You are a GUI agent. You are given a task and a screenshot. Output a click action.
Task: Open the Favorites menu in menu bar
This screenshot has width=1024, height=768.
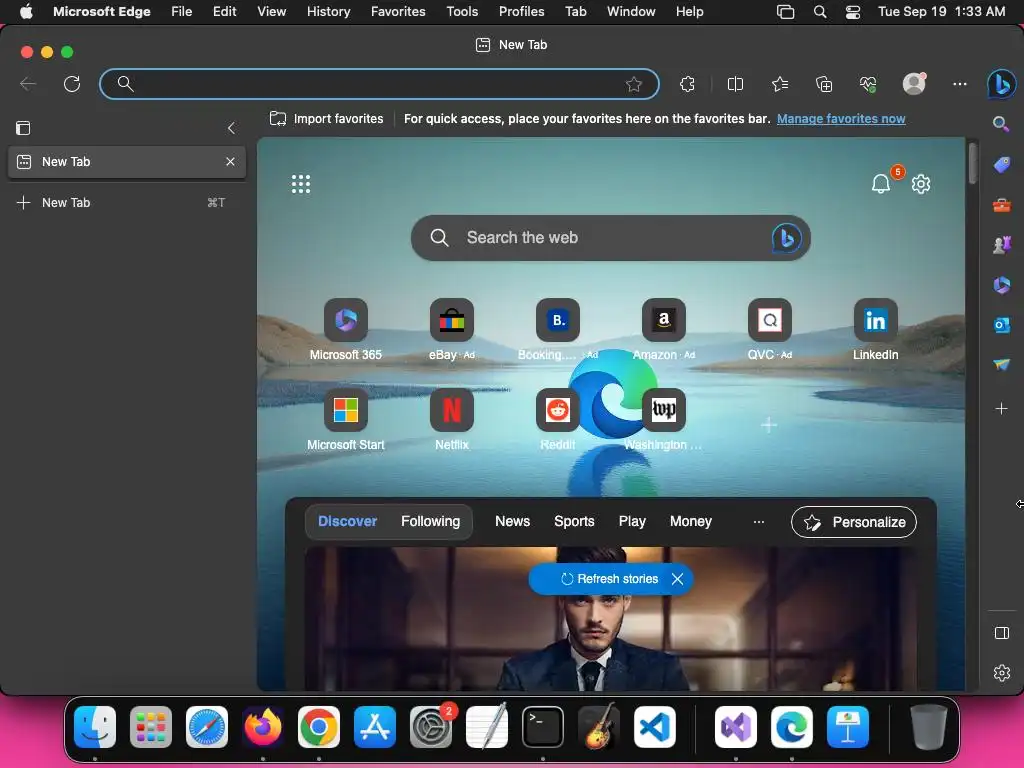point(398,11)
